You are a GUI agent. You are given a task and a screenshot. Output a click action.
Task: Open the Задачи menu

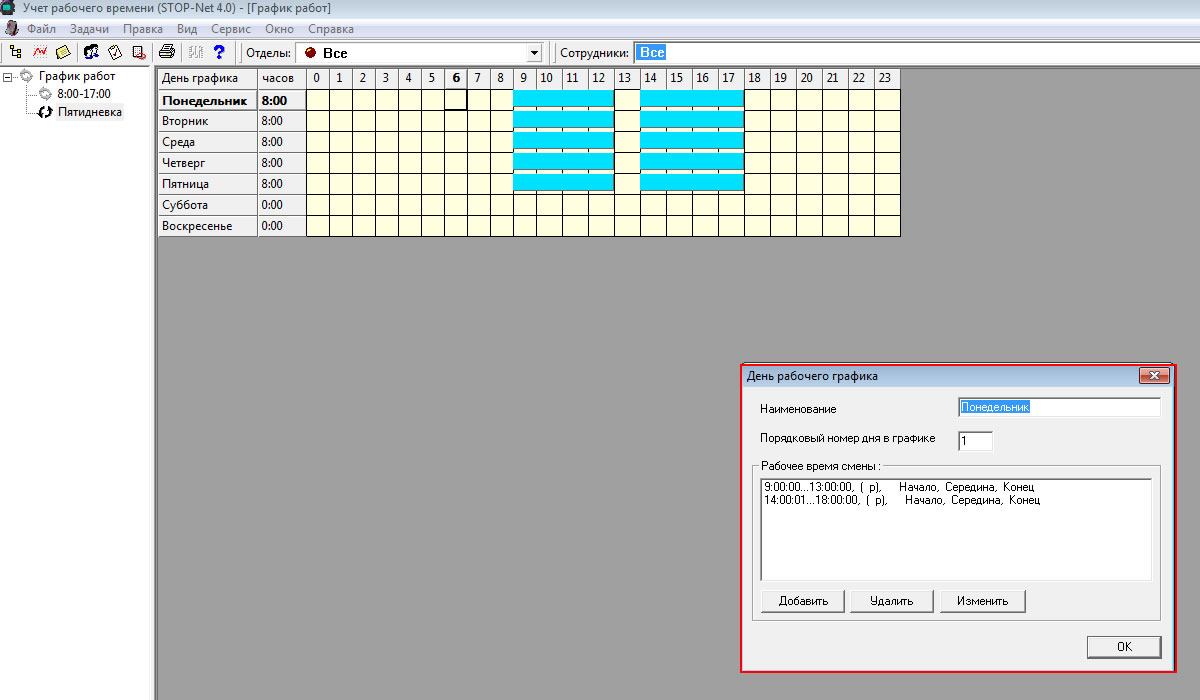(x=89, y=29)
